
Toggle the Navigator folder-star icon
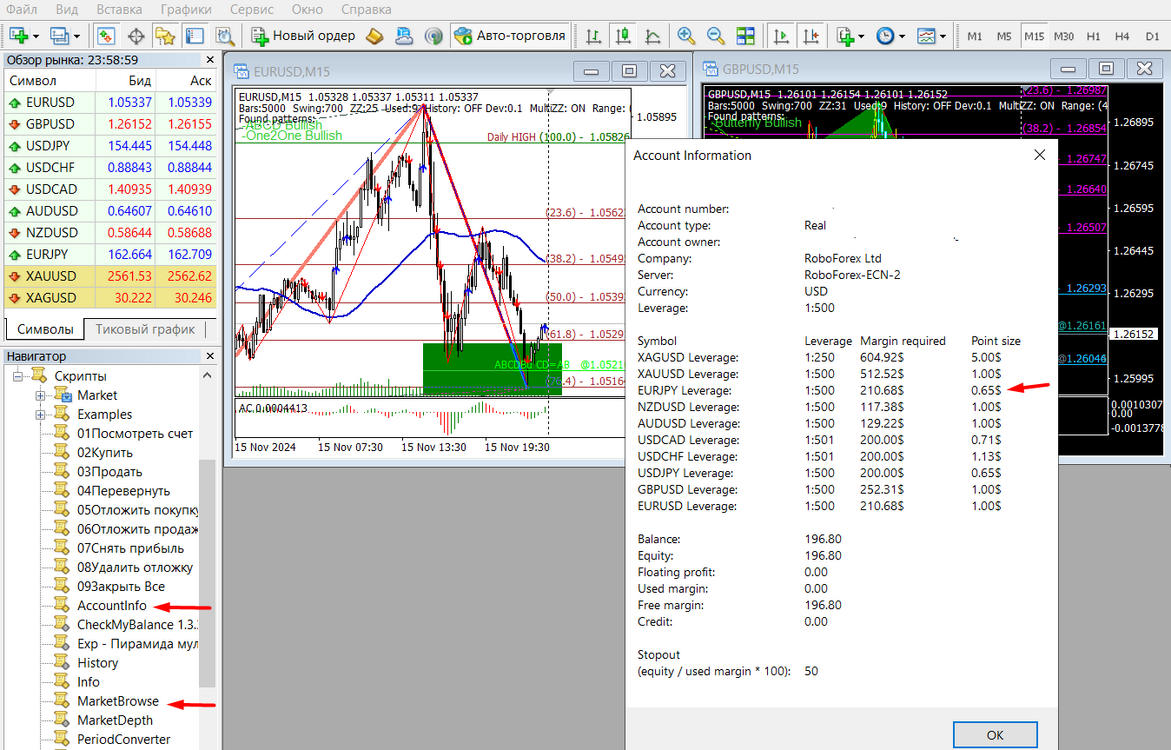165,35
